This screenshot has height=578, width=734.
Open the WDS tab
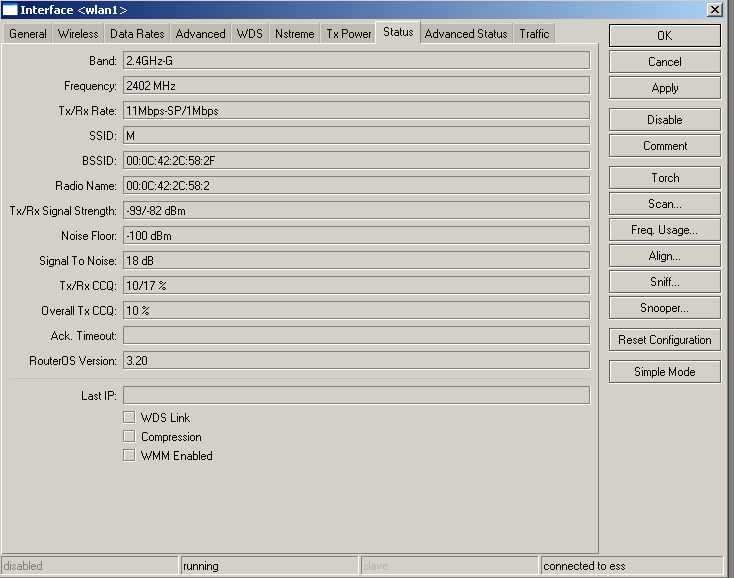(250, 34)
